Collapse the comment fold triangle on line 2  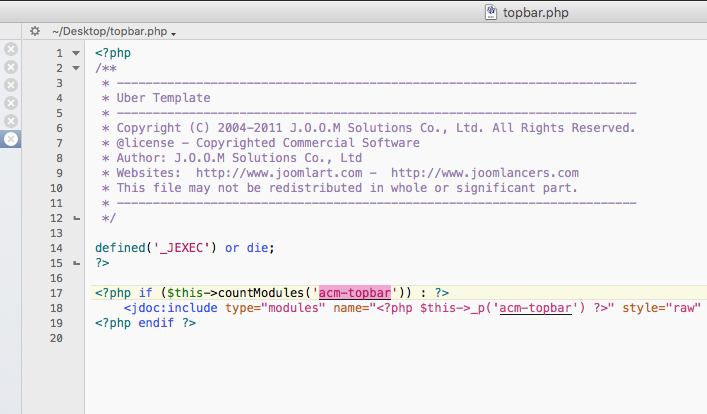[76, 68]
